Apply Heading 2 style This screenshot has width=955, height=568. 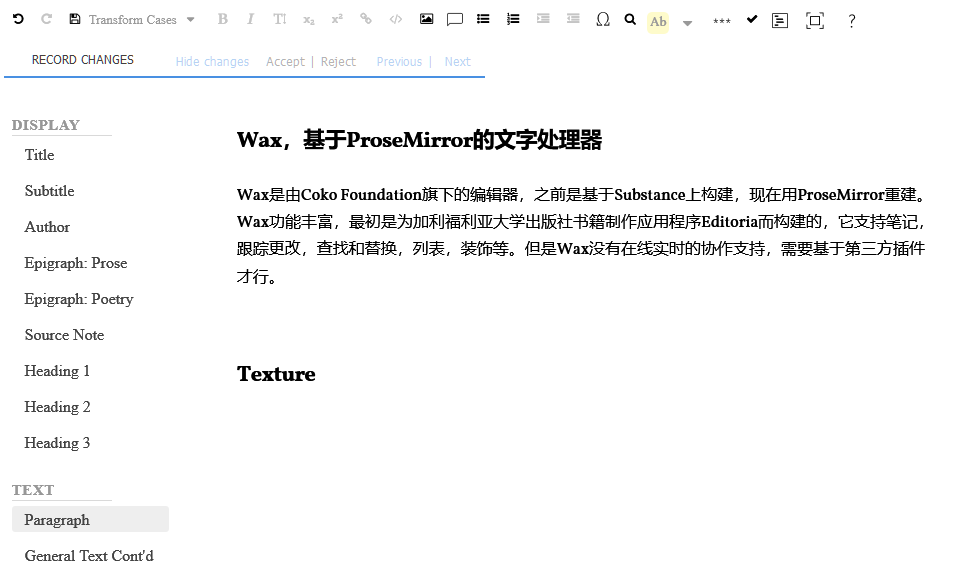click(x=57, y=407)
